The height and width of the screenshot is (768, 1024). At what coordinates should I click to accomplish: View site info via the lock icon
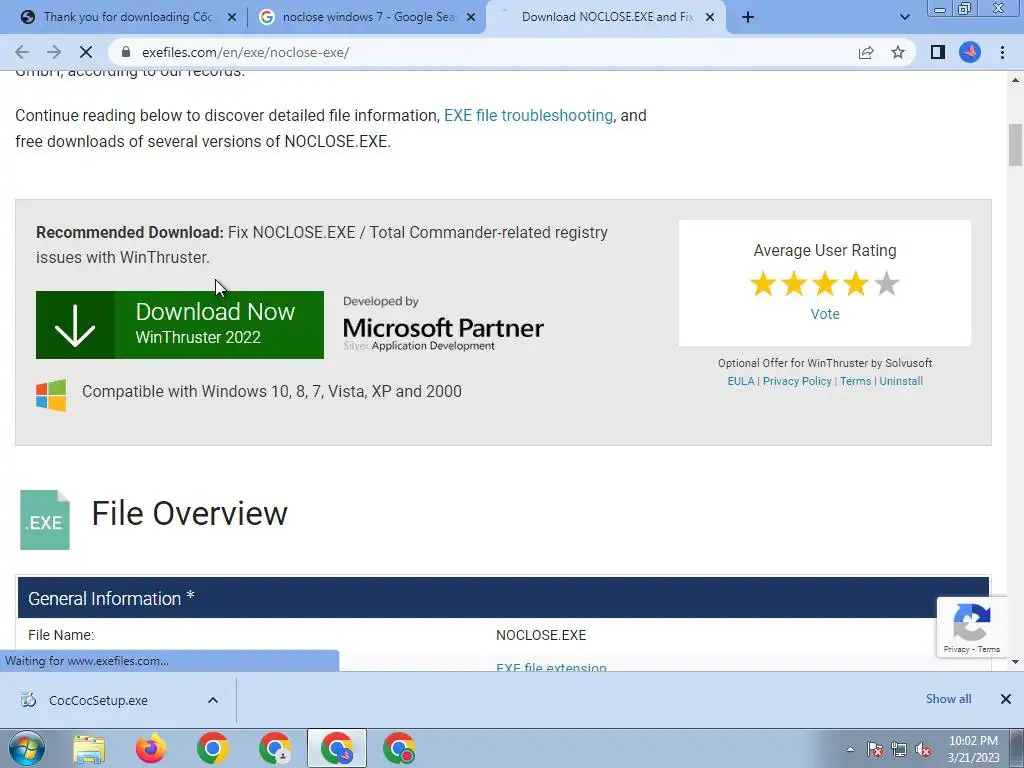tap(126, 52)
